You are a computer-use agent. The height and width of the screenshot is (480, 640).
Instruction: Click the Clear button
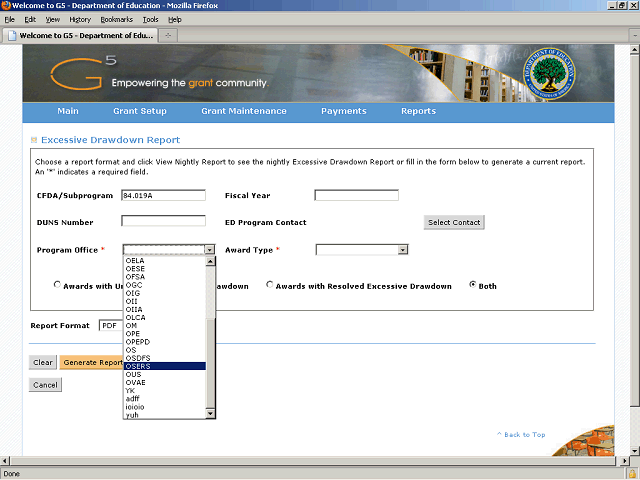[43, 362]
